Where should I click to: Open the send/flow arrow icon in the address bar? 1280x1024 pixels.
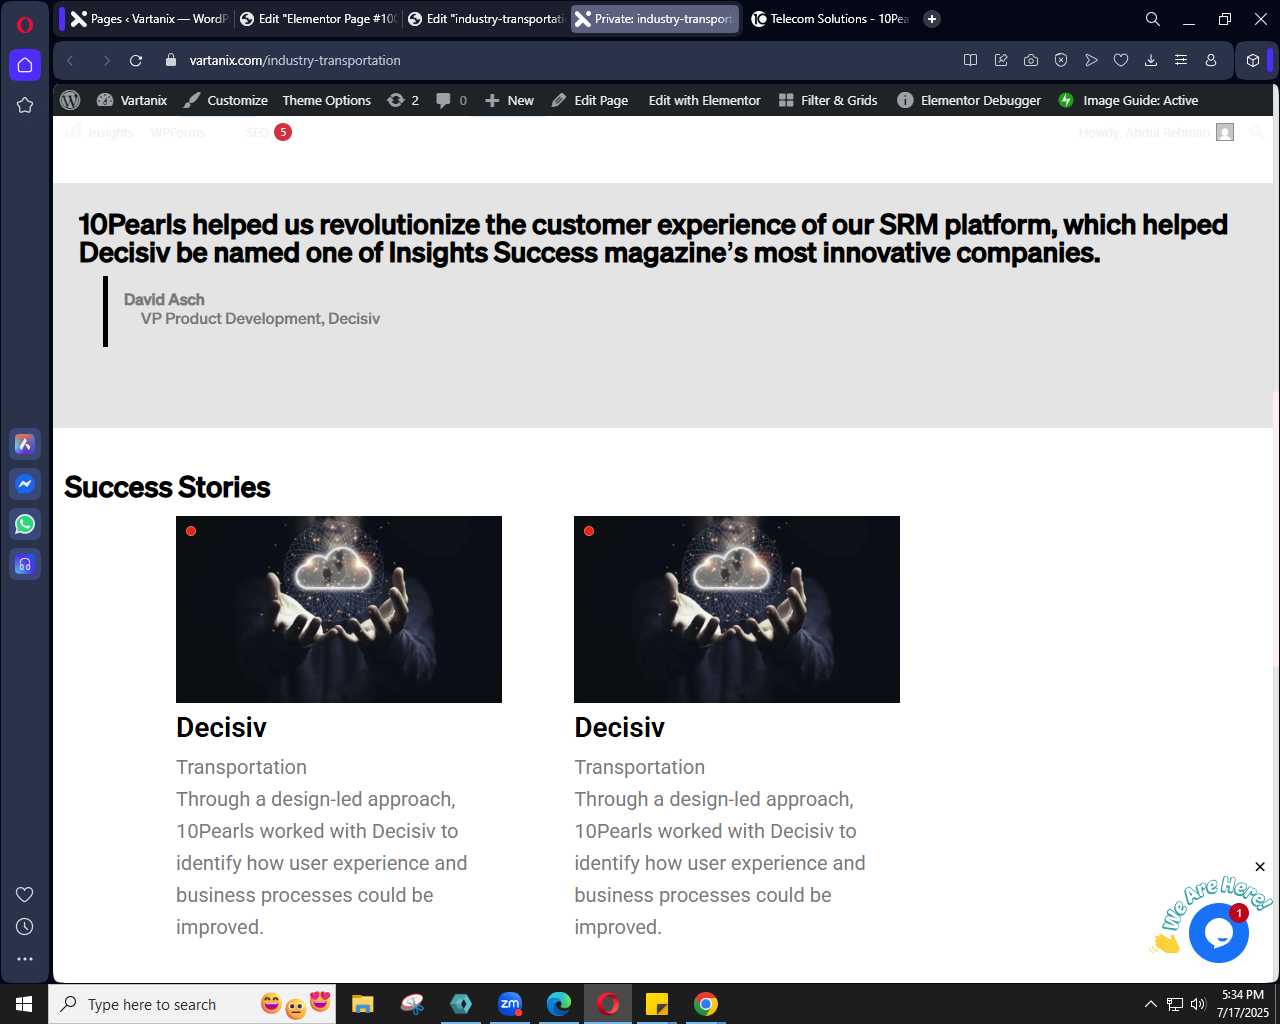pyautogui.click(x=1091, y=60)
